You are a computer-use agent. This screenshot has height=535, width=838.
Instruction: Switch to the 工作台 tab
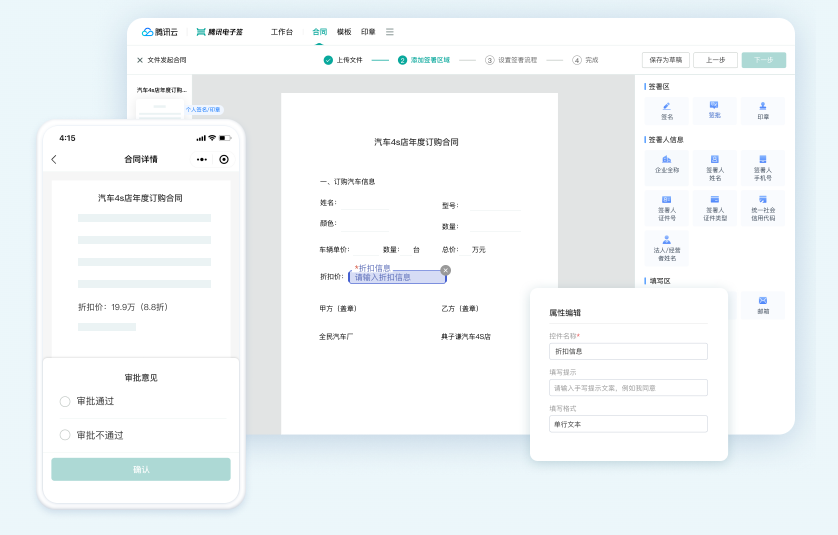tap(282, 32)
